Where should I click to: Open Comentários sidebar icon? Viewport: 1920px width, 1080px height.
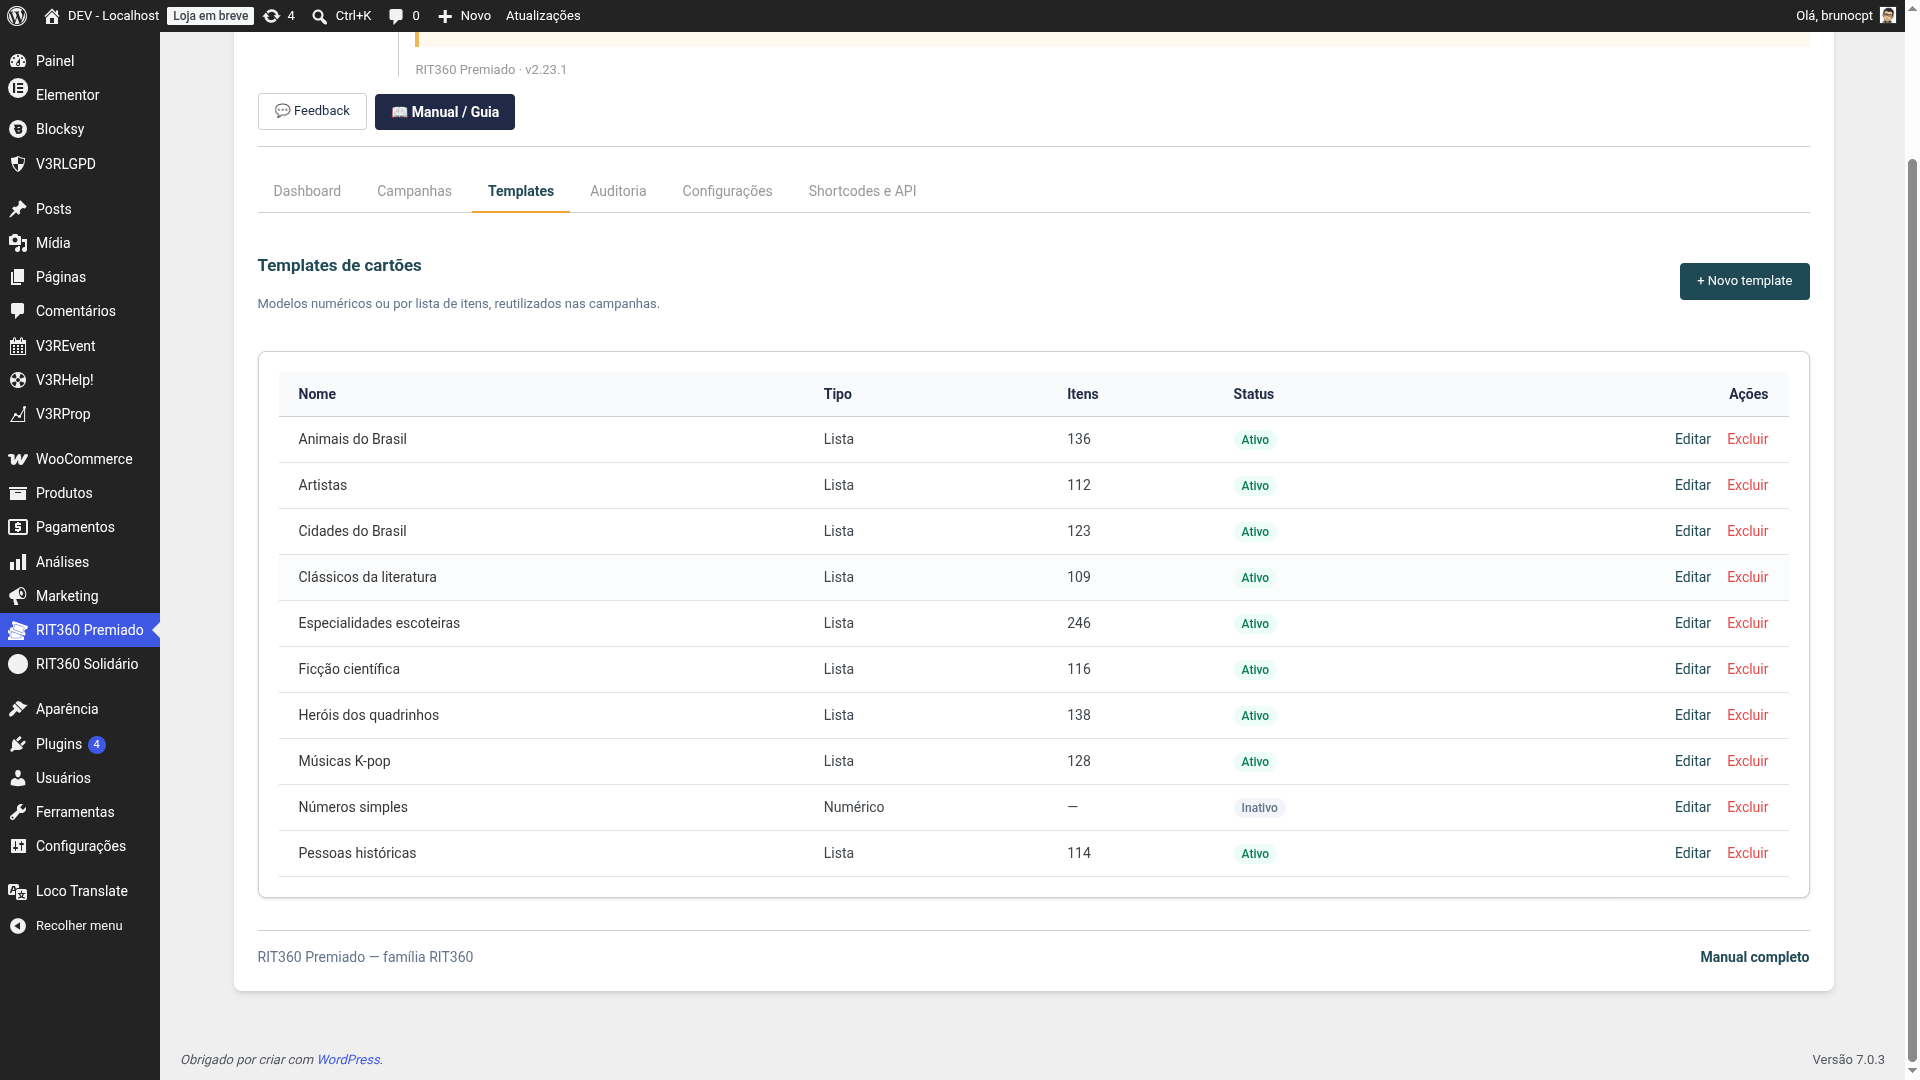(18, 311)
